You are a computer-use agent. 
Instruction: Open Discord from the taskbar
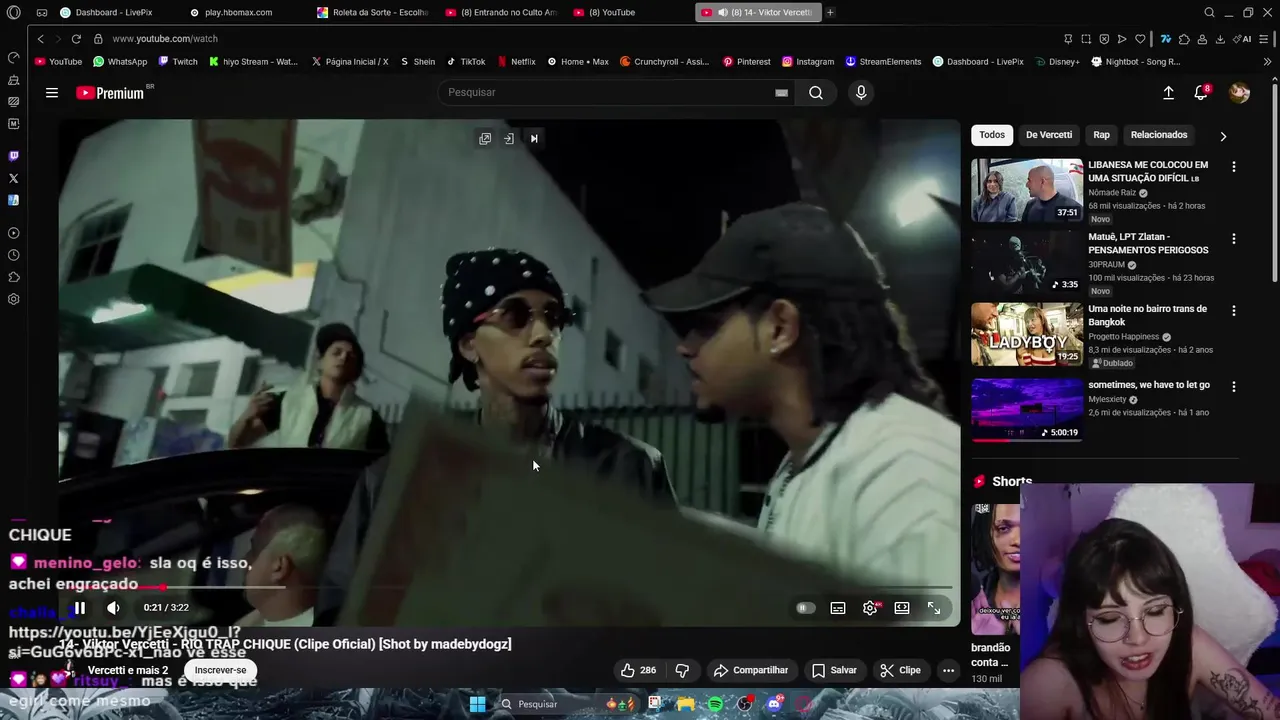[x=774, y=704]
